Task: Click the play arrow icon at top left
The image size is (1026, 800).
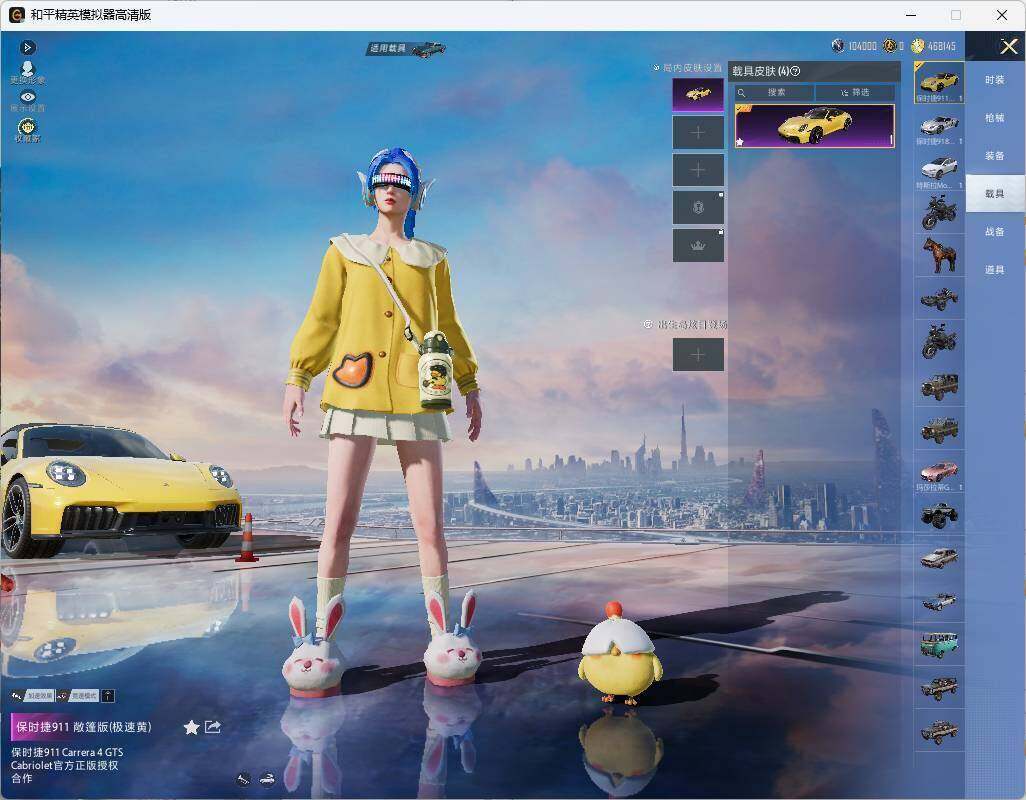Action: pos(27,47)
